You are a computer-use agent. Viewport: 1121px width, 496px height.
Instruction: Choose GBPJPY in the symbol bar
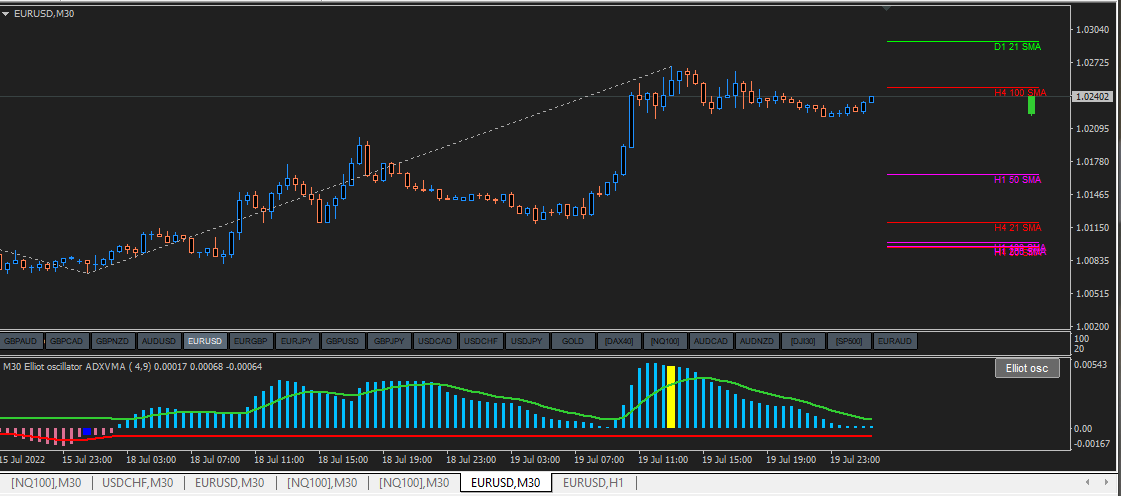click(389, 342)
